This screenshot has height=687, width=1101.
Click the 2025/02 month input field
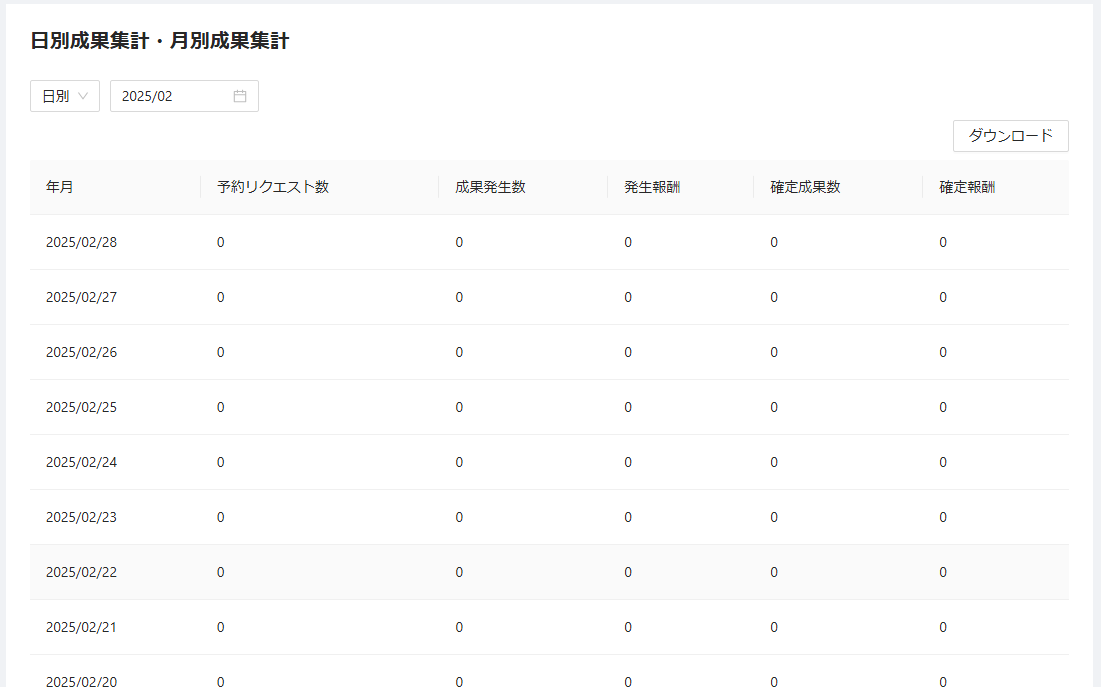170,95
